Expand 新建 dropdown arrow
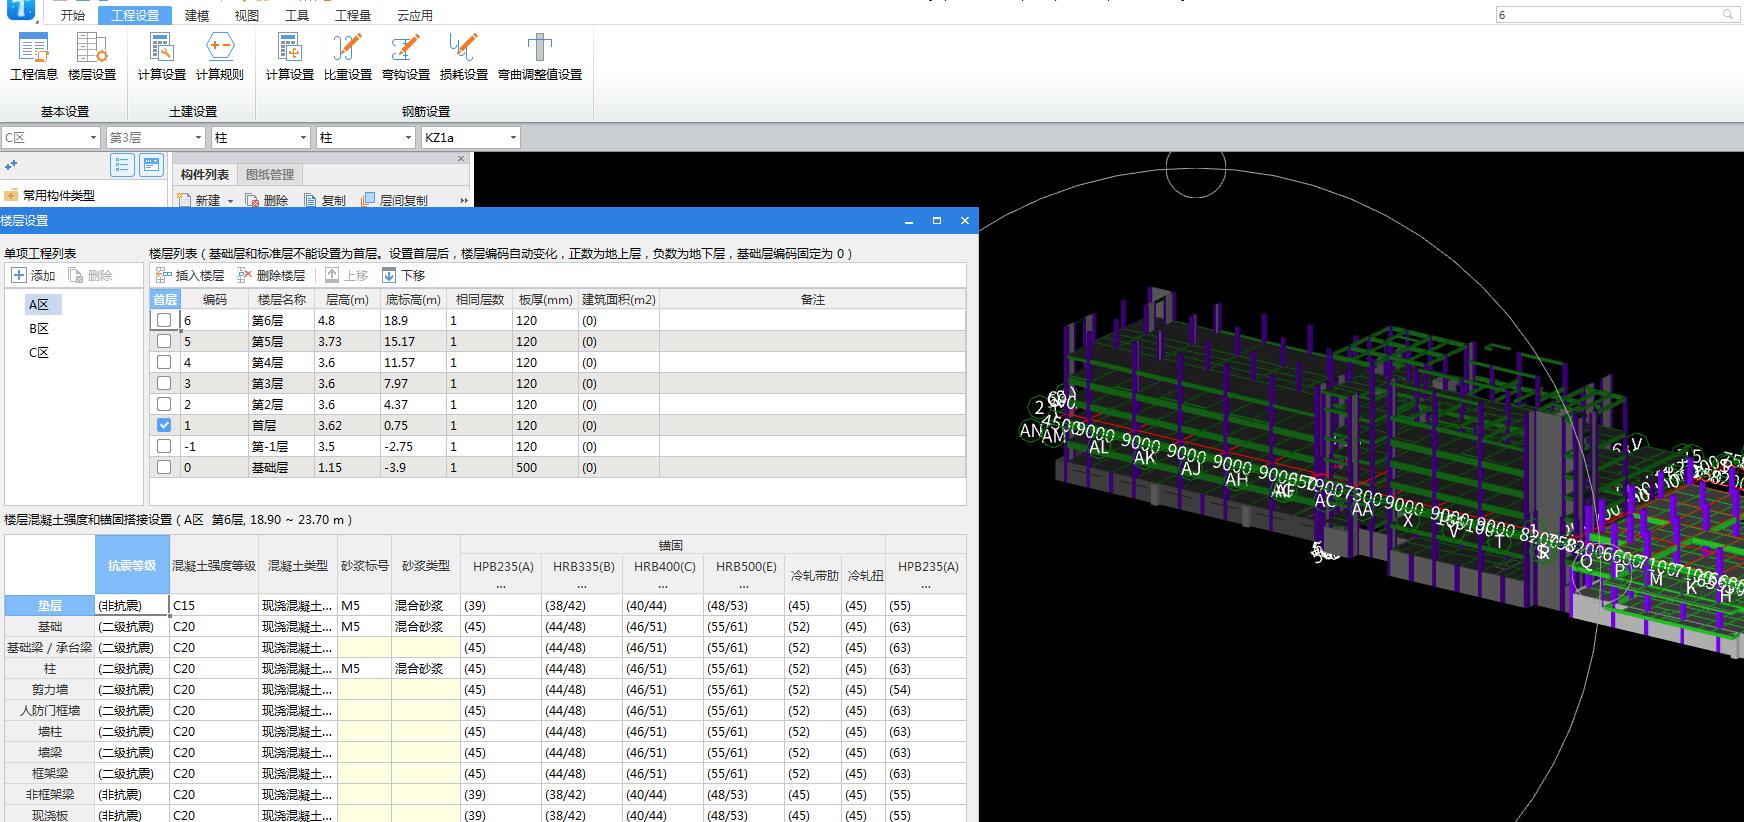Screen dimensions: 1744x822 pyautogui.click(x=230, y=201)
